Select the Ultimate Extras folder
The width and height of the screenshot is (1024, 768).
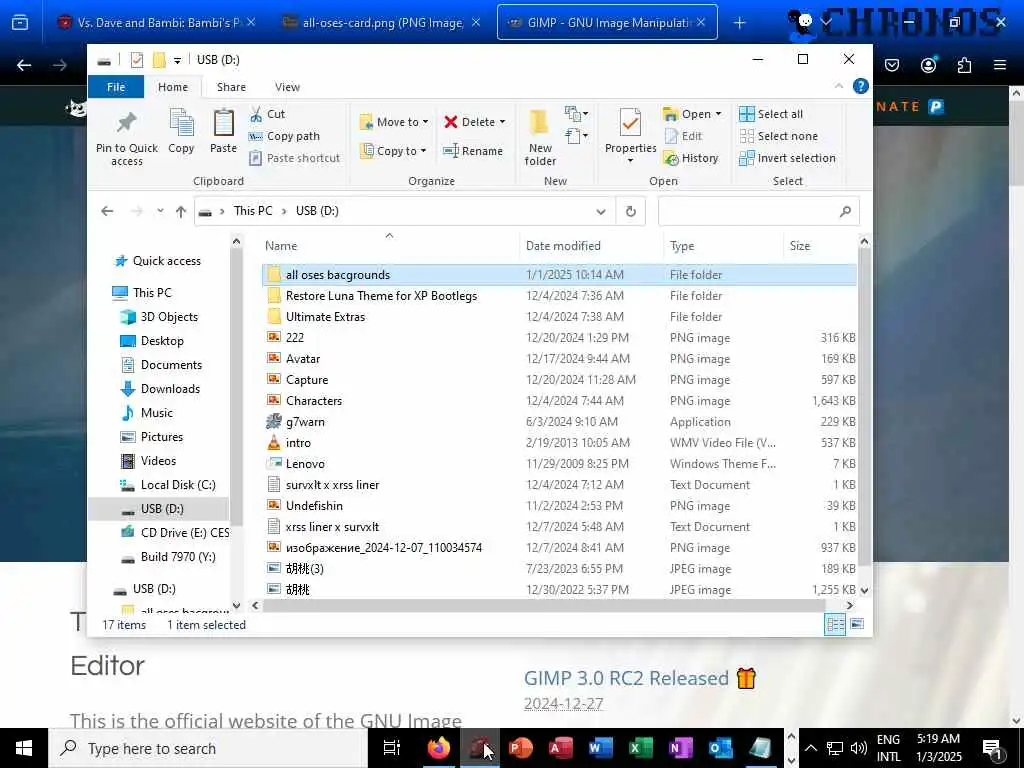559,316
